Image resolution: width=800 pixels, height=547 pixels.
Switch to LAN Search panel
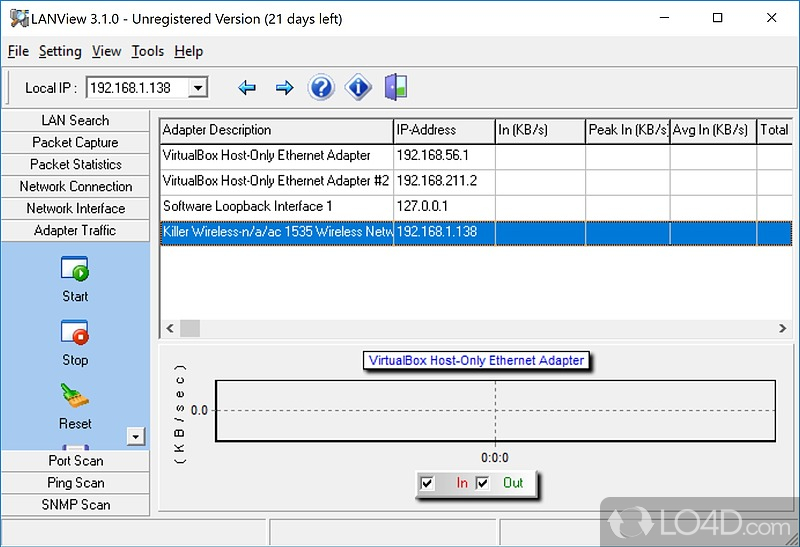pos(76,120)
